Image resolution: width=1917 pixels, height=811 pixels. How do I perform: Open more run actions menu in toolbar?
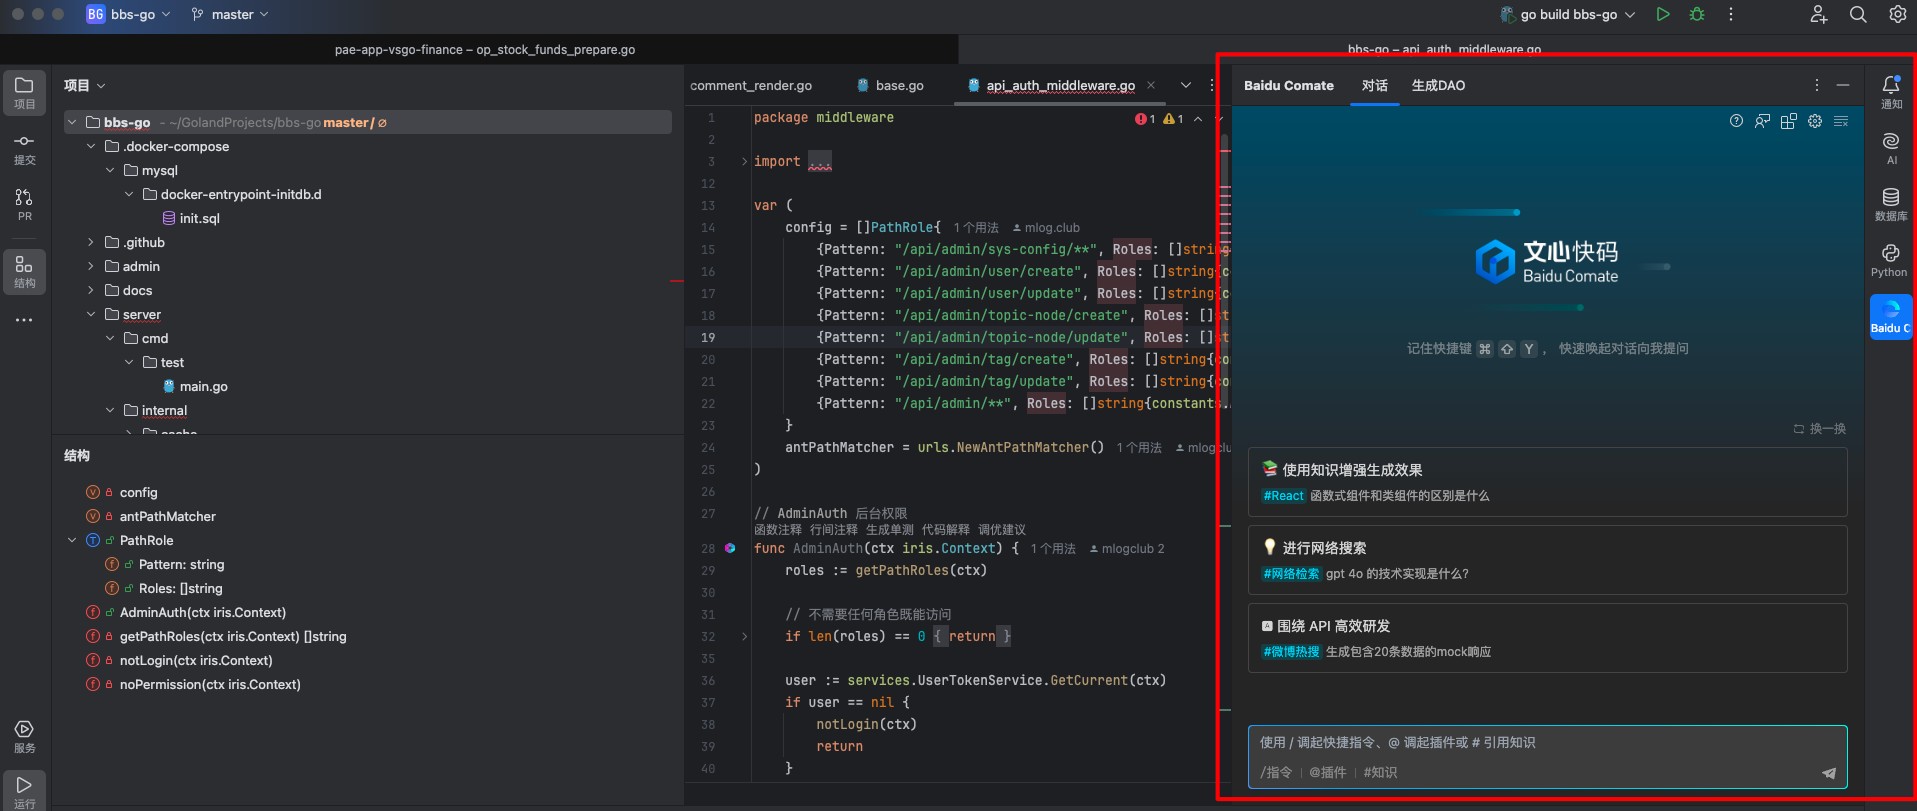coord(1731,14)
